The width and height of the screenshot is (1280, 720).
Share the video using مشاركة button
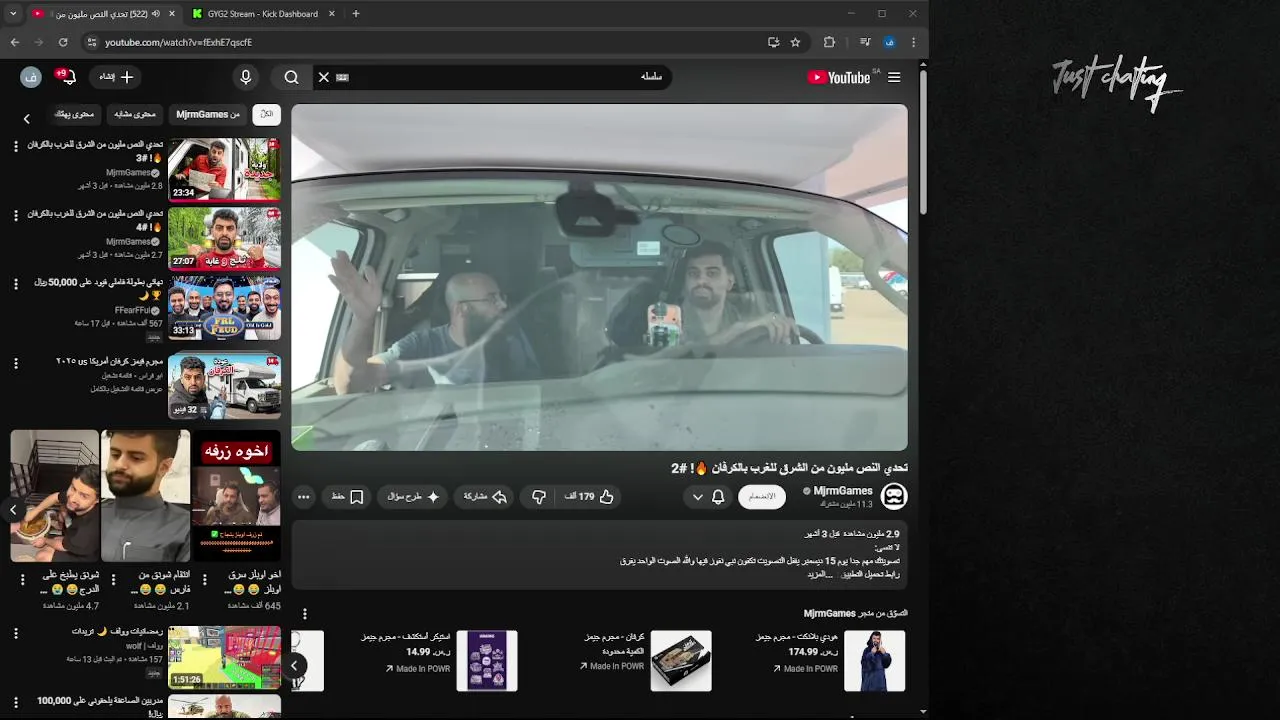(485, 496)
